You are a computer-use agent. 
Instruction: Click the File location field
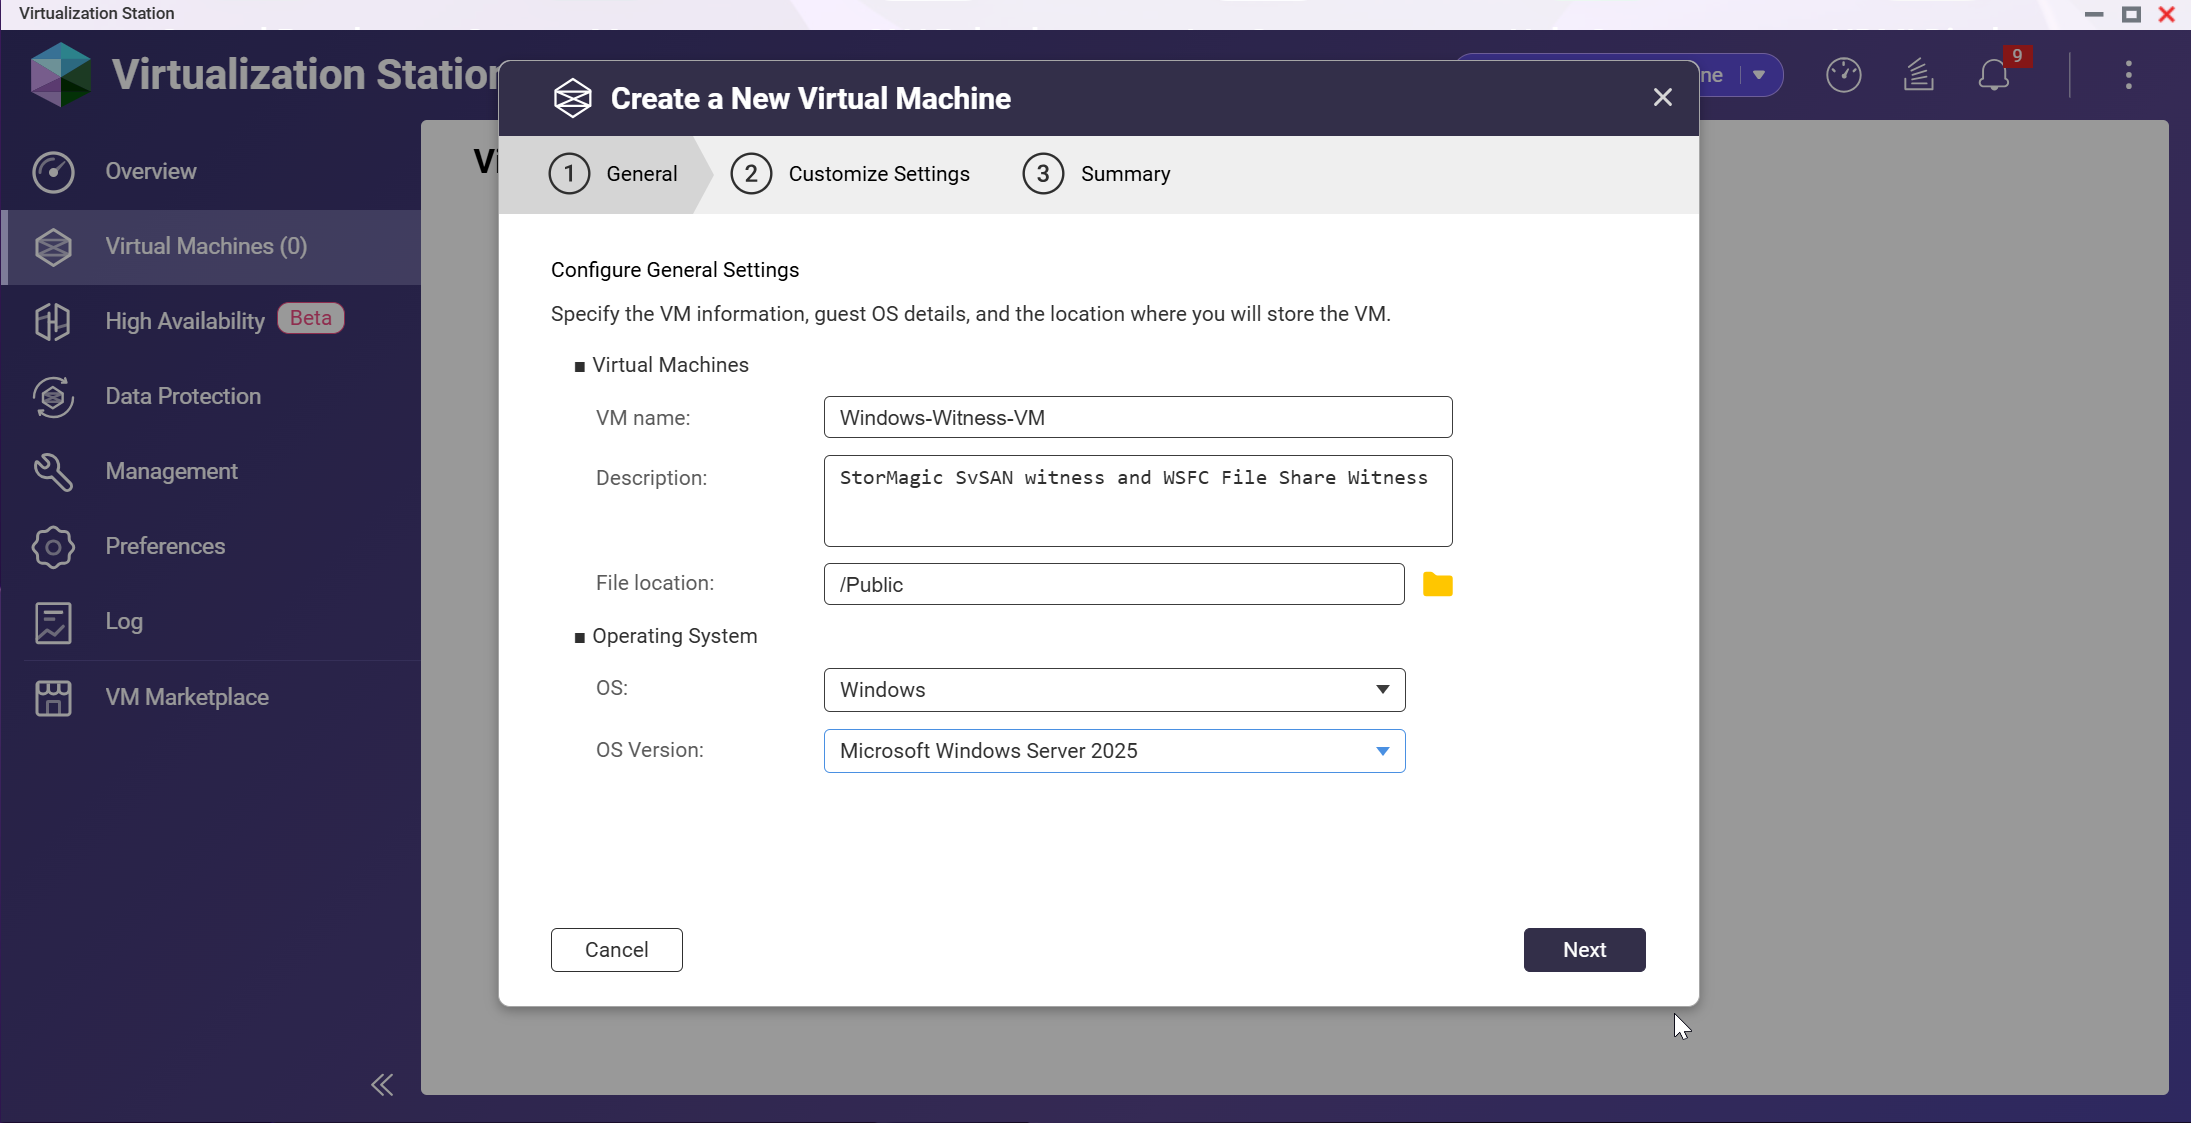point(1114,584)
